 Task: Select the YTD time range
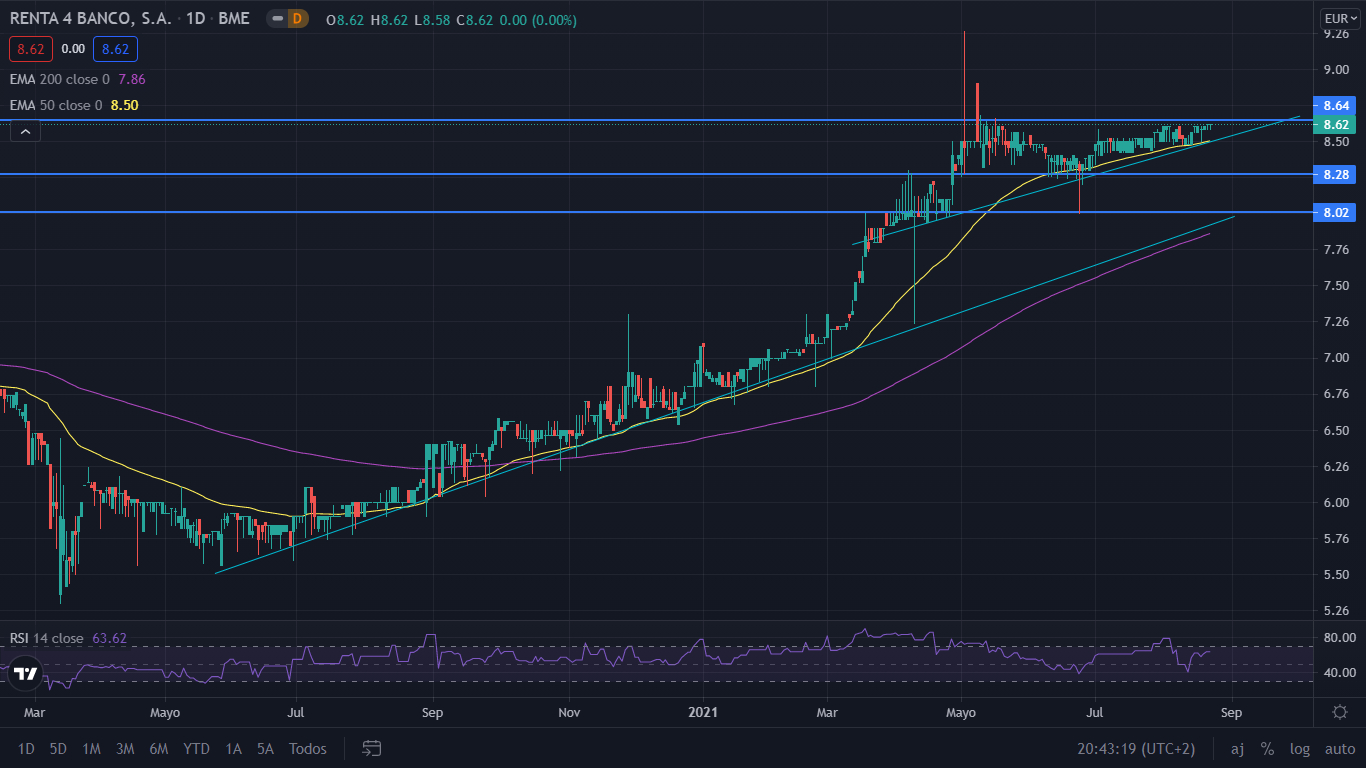point(196,748)
